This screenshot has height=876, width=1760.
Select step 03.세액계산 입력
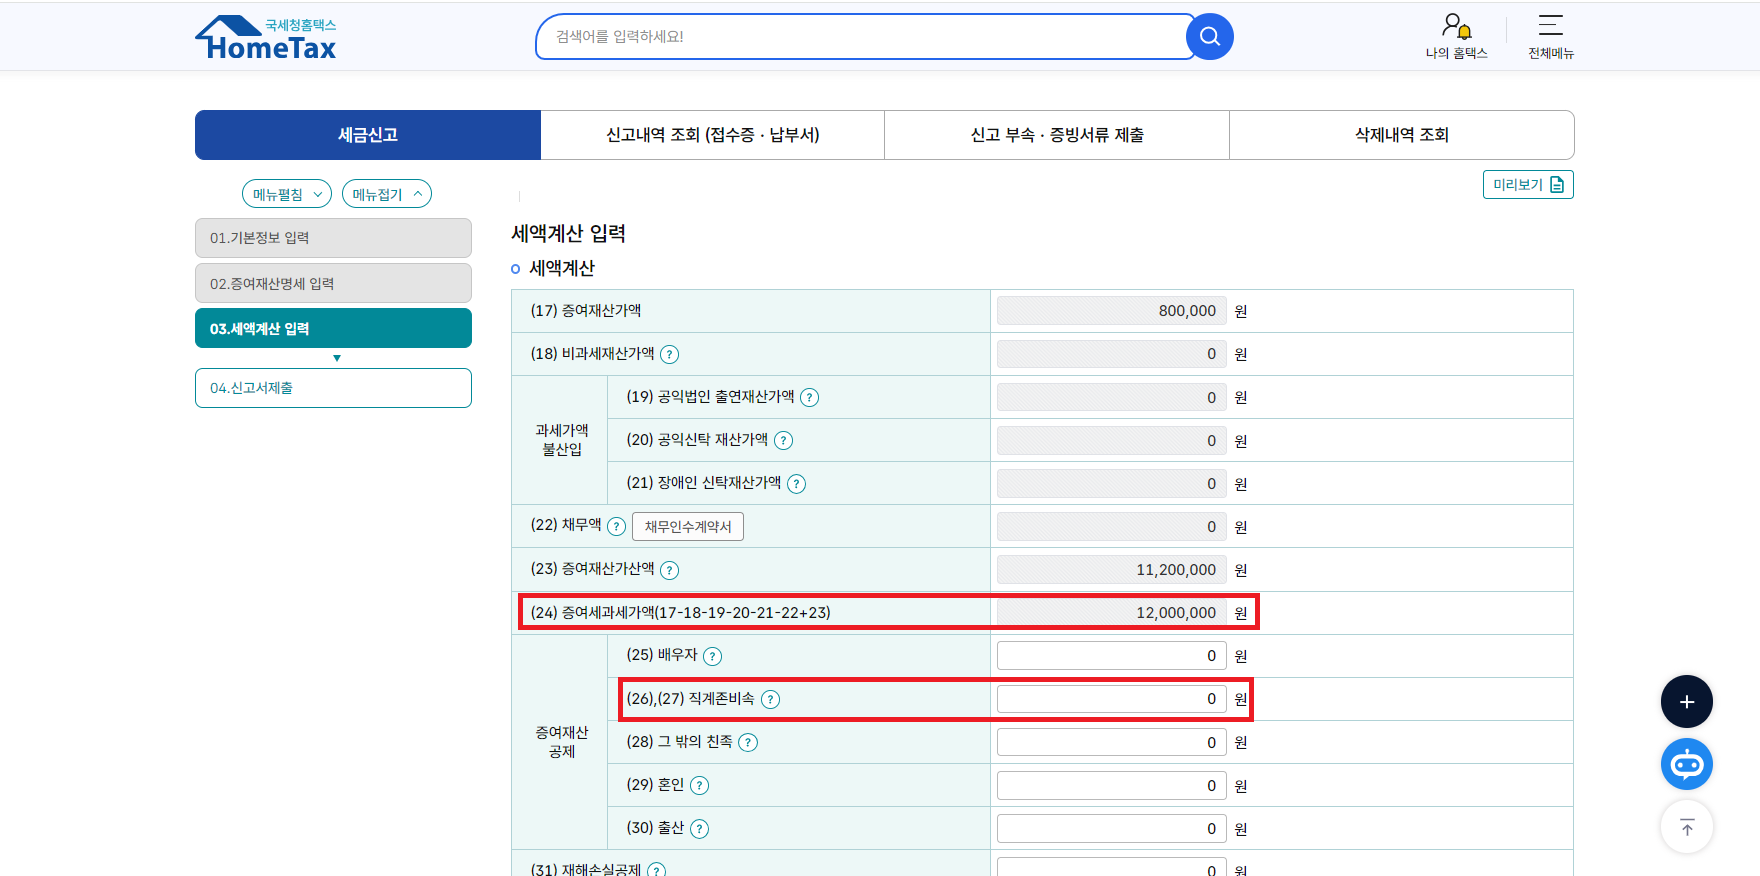tap(333, 328)
